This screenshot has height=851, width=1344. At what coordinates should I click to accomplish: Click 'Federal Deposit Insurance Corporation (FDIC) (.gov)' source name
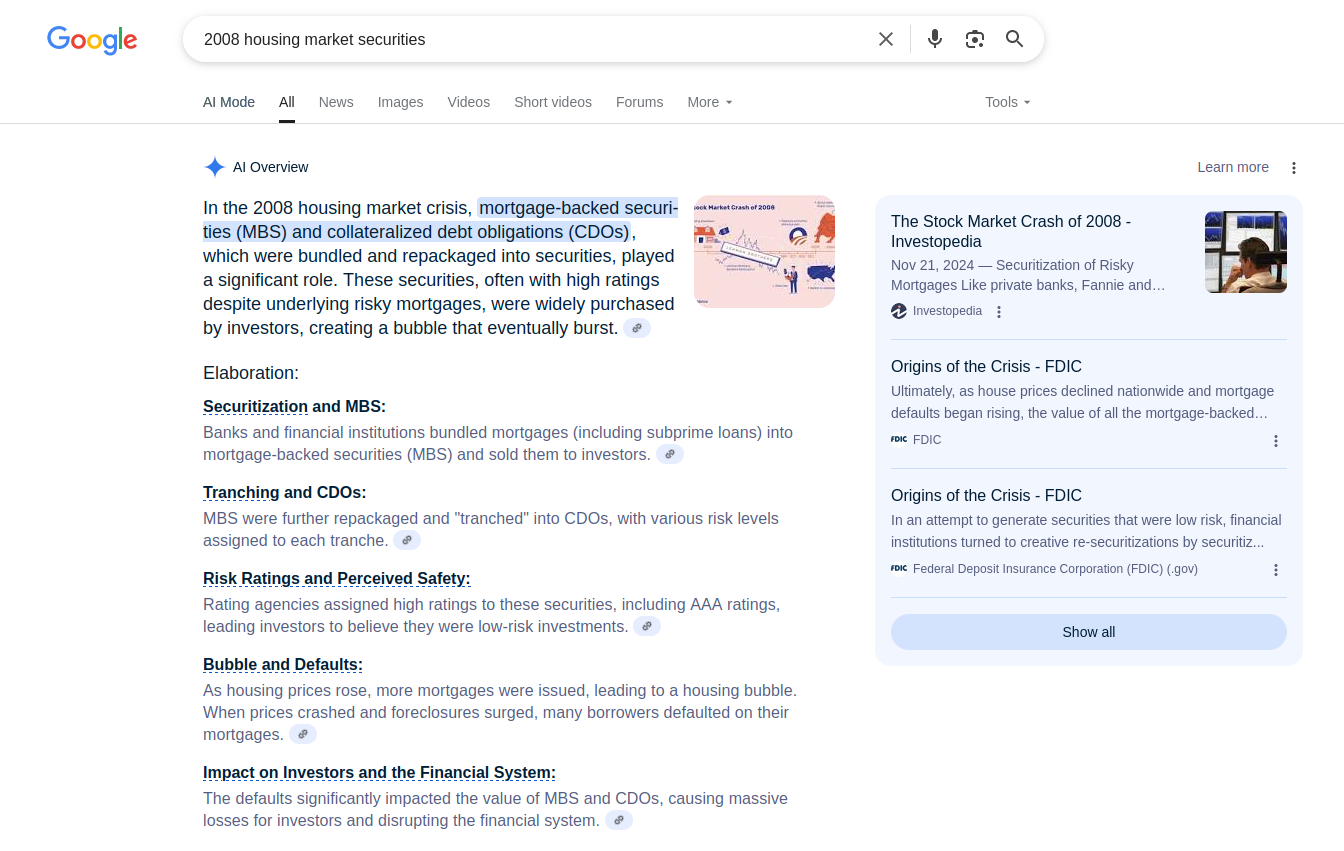pos(1055,569)
